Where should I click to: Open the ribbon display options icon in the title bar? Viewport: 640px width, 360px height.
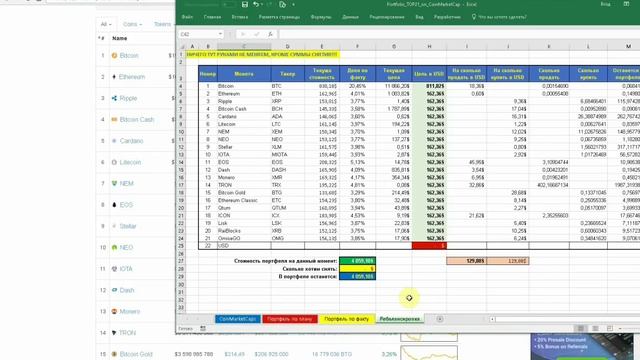[x=626, y=4]
